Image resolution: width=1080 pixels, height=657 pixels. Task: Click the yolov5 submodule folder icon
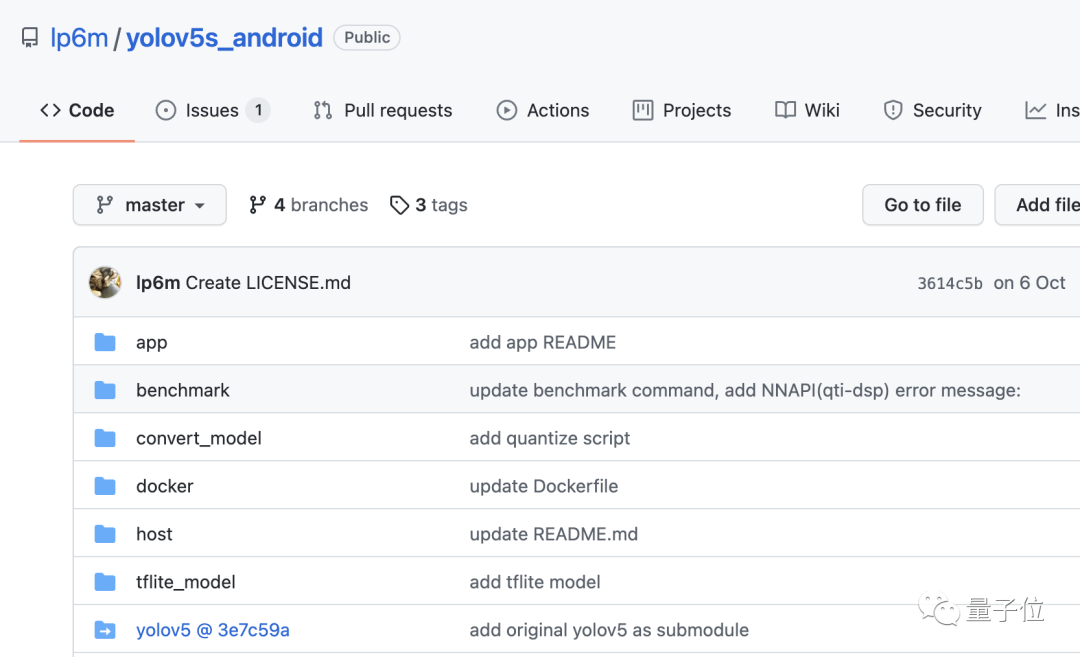105,630
